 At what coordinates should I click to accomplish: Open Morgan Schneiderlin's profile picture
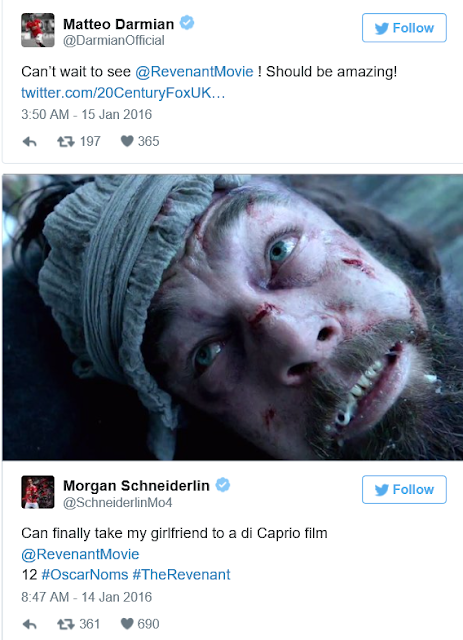pos(38,492)
